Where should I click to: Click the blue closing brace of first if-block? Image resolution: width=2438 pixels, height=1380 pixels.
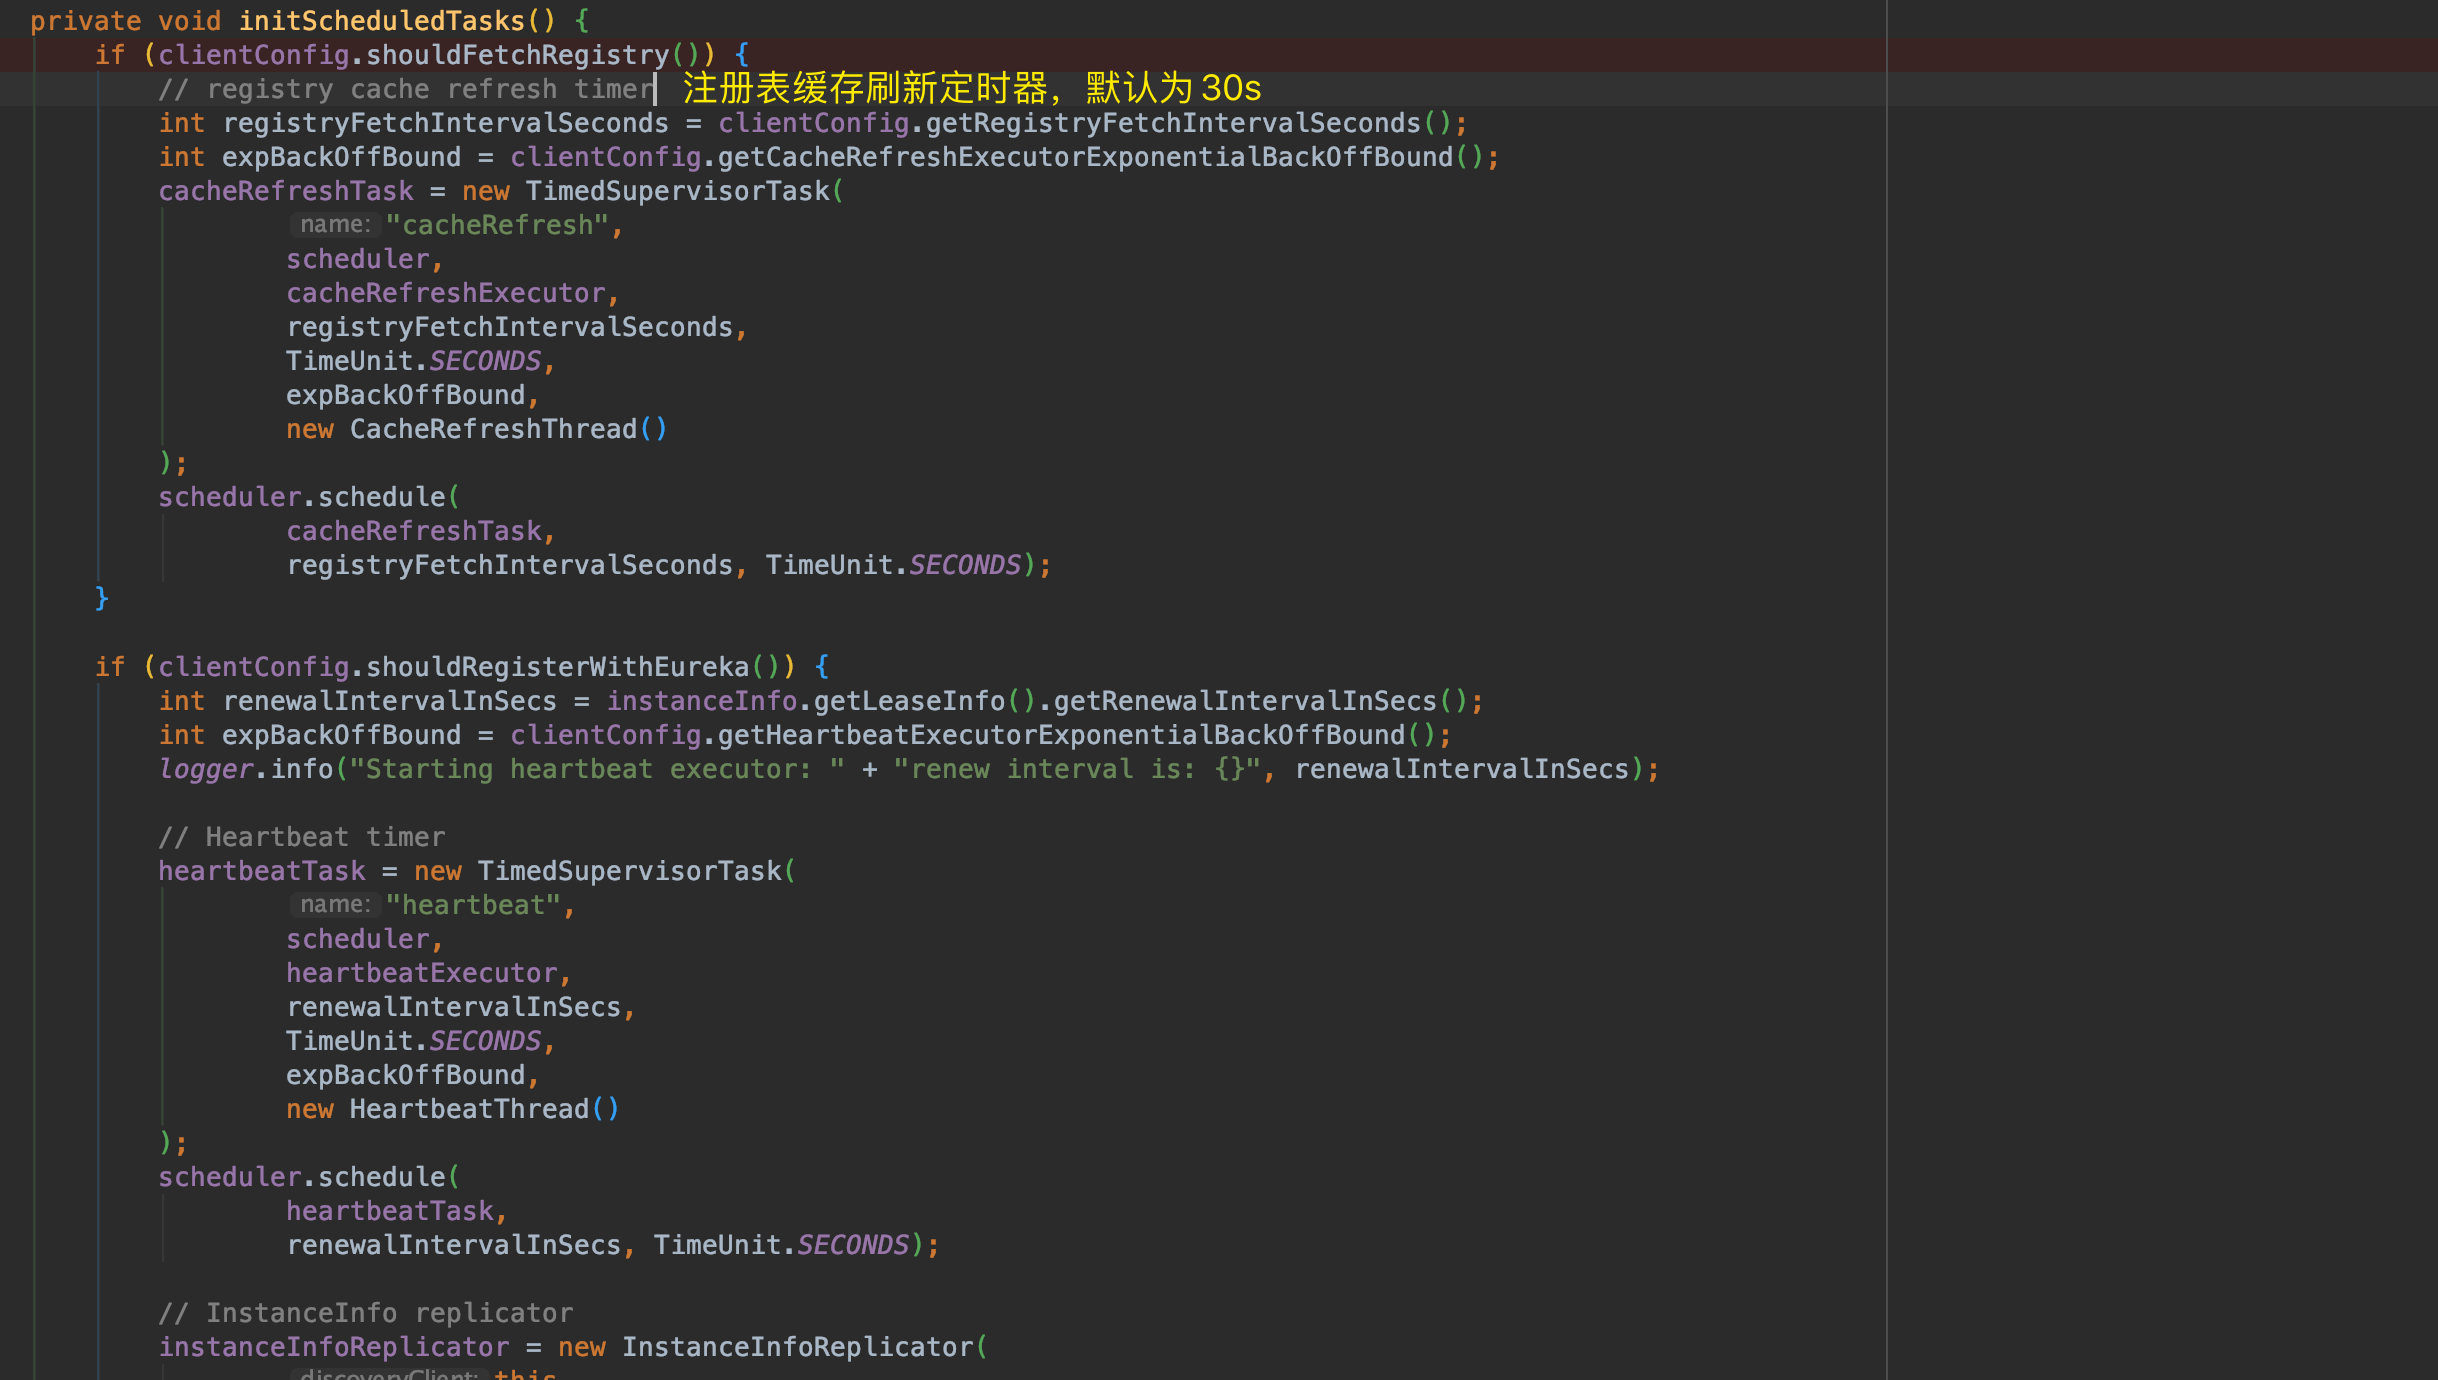(101, 598)
